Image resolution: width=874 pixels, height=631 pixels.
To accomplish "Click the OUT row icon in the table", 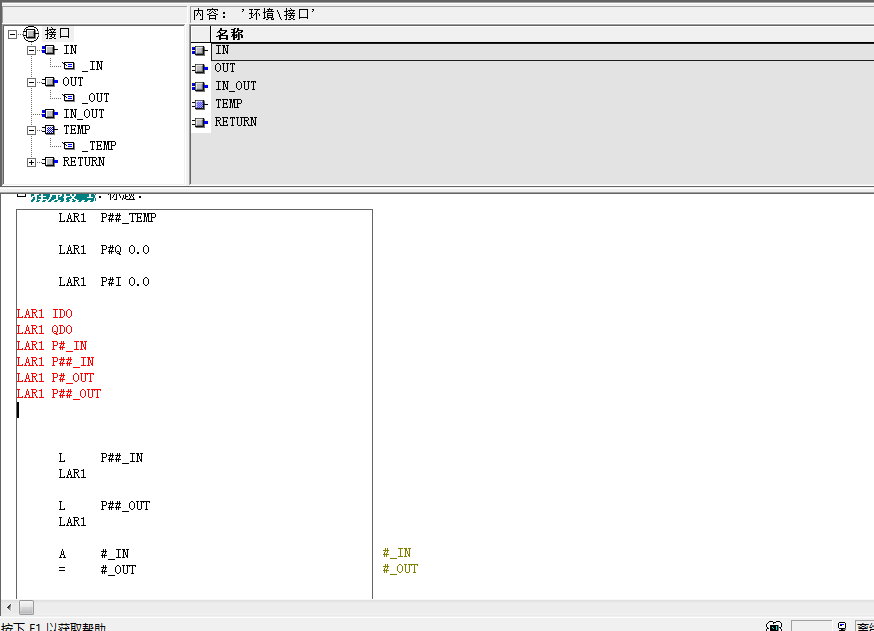I will (x=200, y=69).
